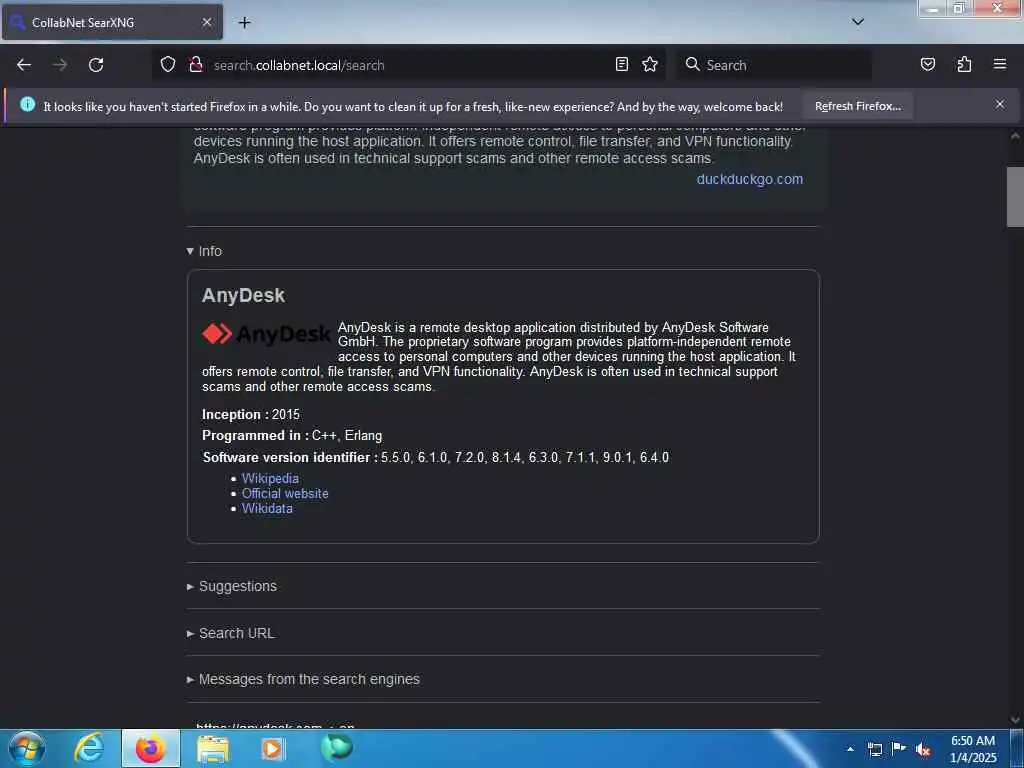Viewport: 1024px width, 768px height.
Task: Click the Firefox Search box
Action: (774, 65)
